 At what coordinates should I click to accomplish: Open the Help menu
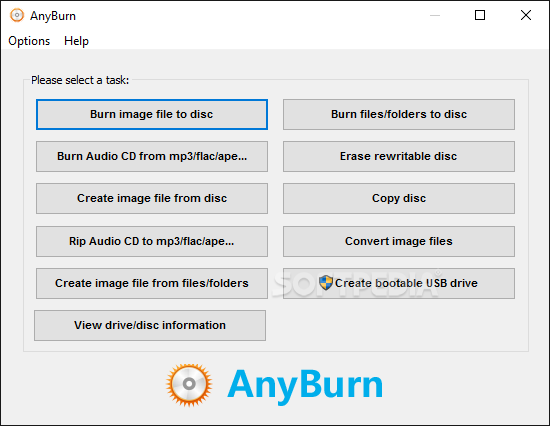click(76, 41)
